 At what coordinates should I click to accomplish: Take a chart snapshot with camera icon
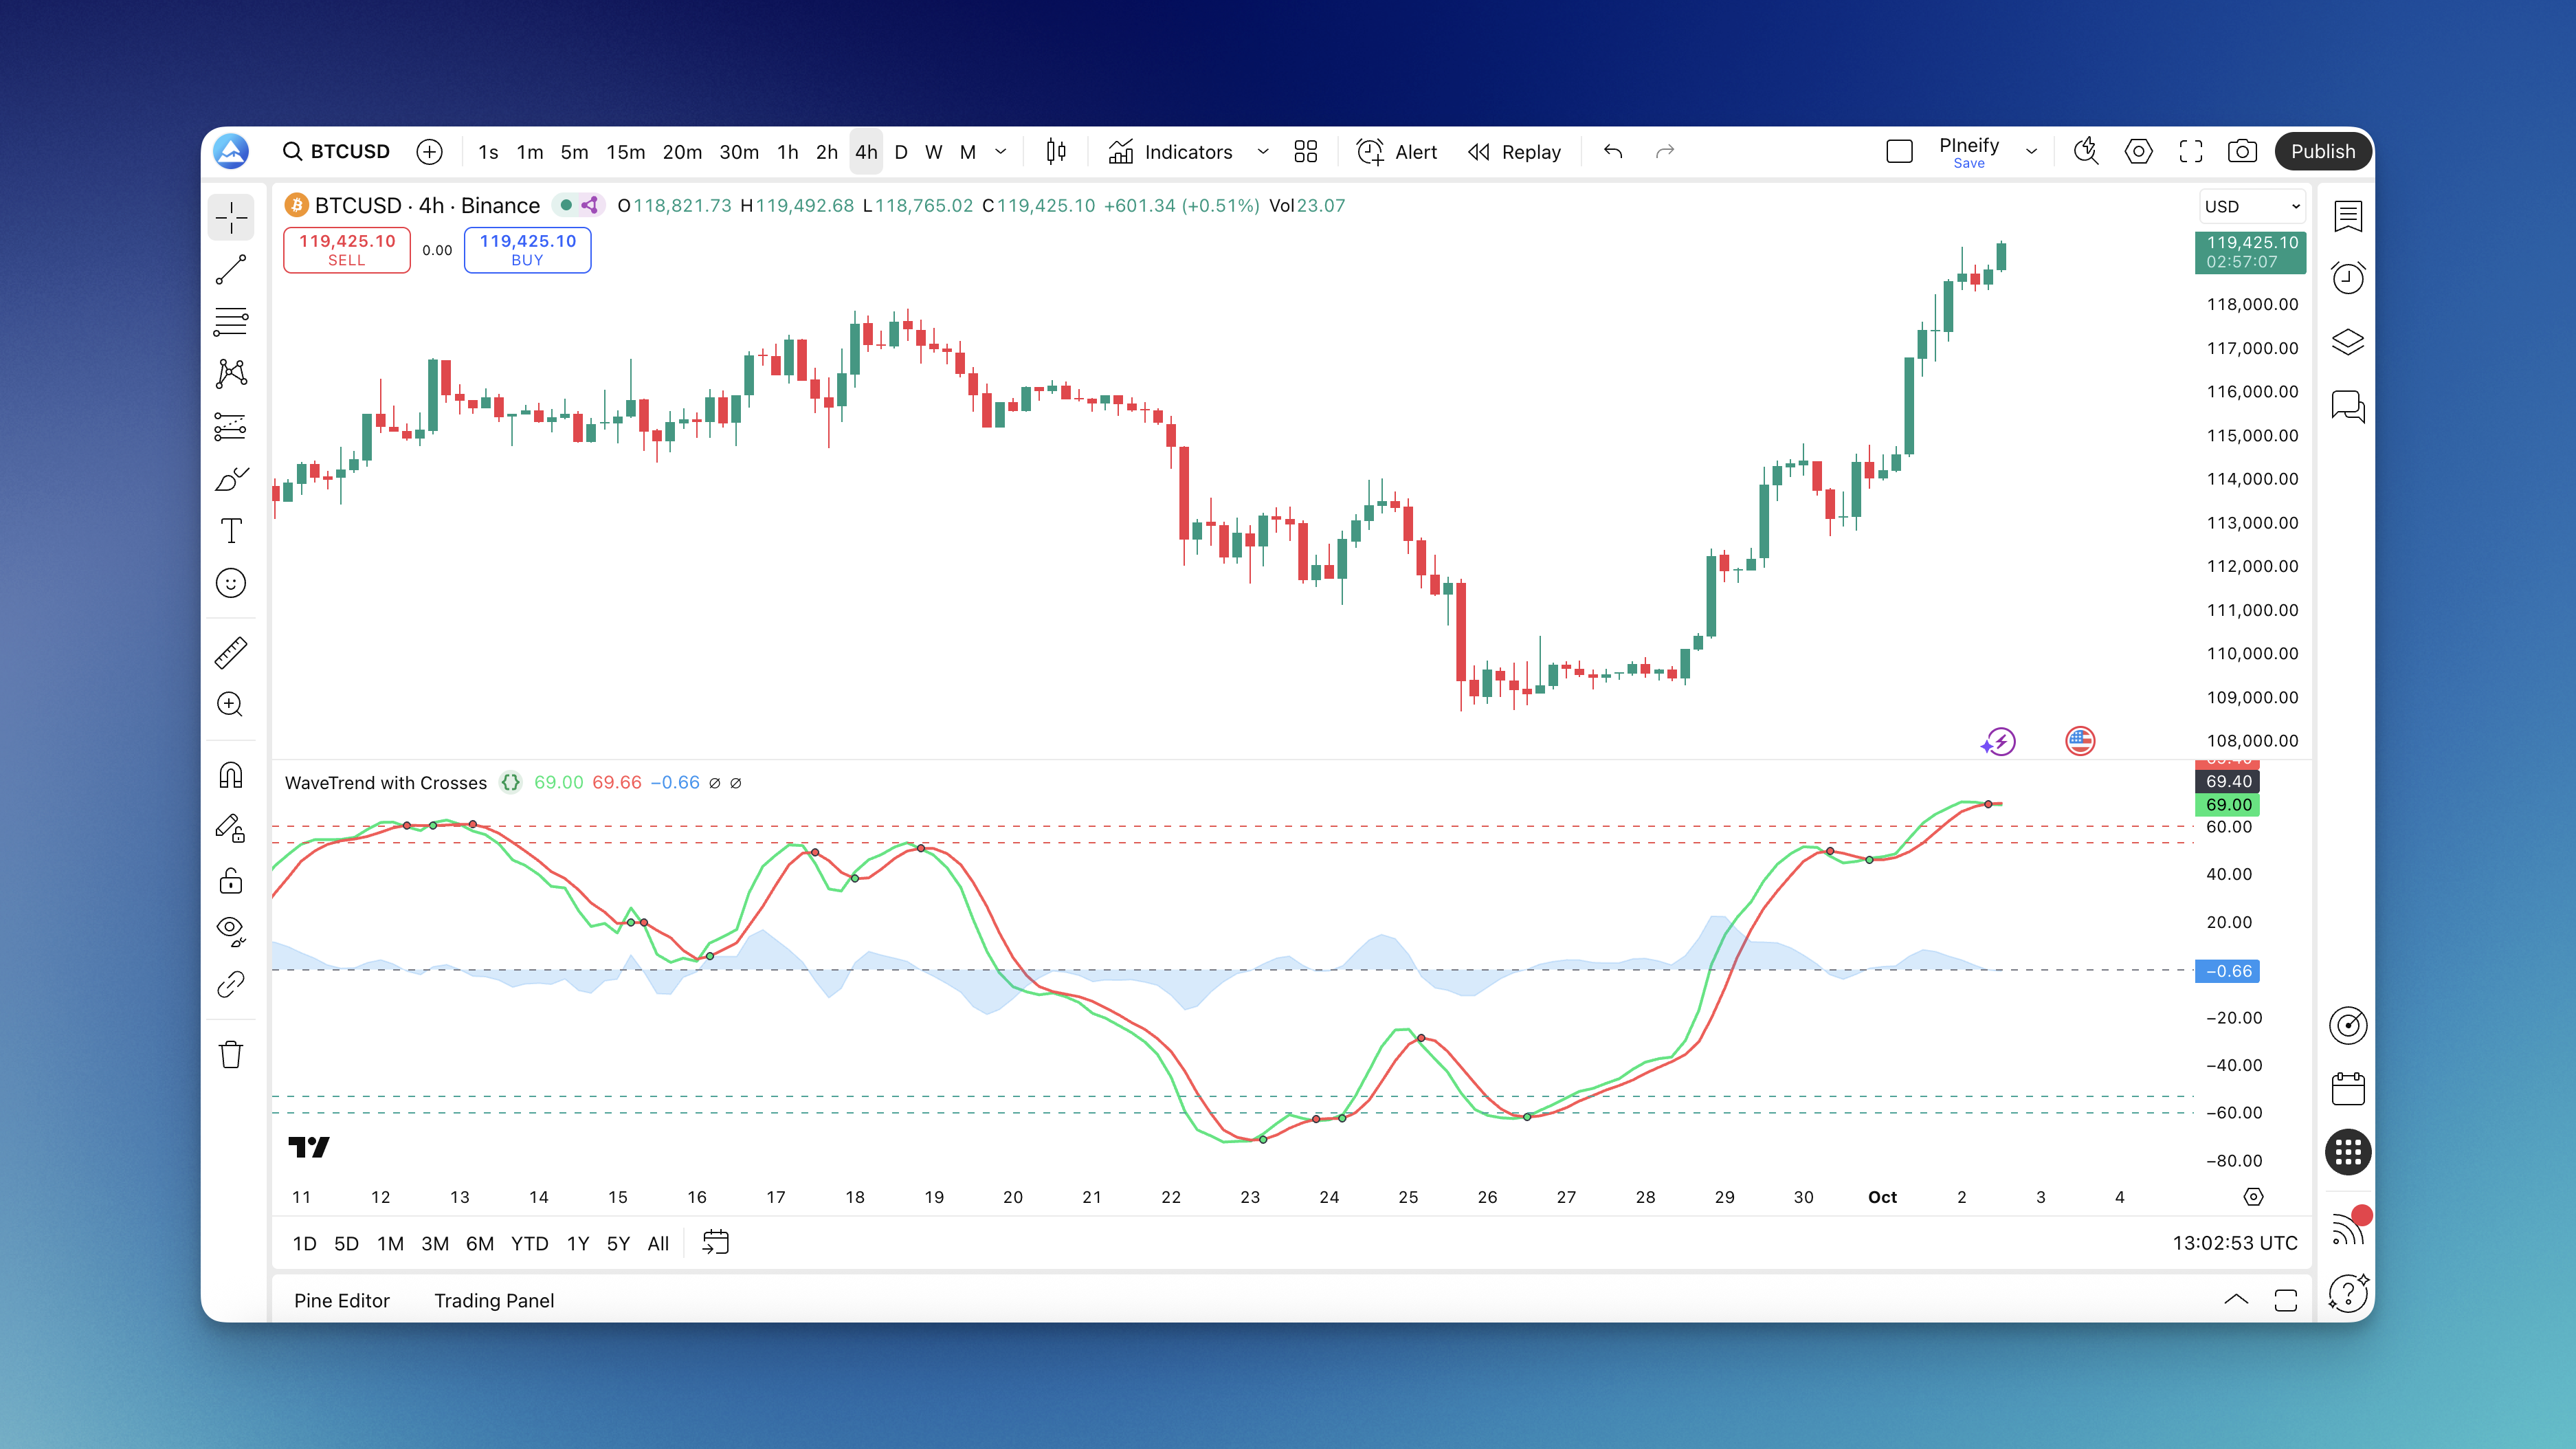coord(2242,152)
